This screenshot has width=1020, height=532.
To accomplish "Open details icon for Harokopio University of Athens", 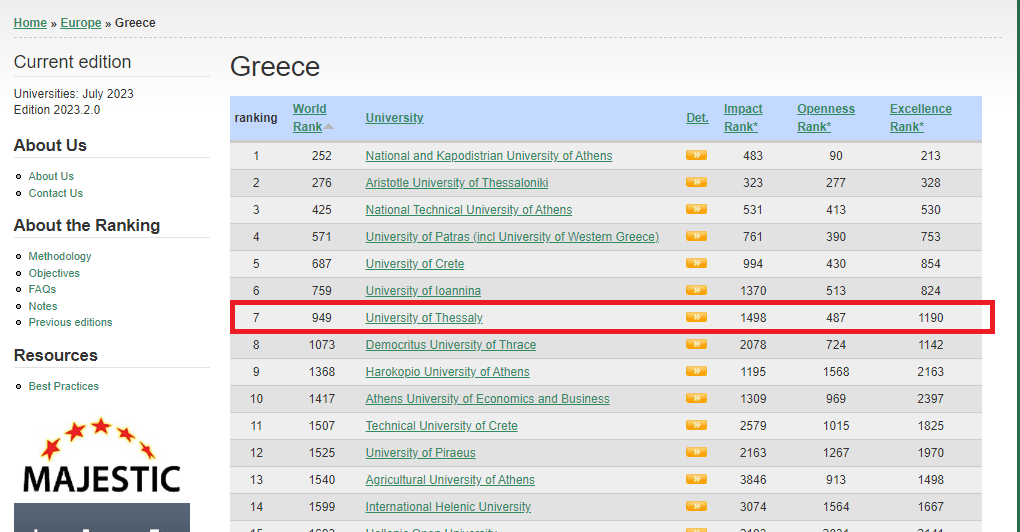I will [696, 371].
